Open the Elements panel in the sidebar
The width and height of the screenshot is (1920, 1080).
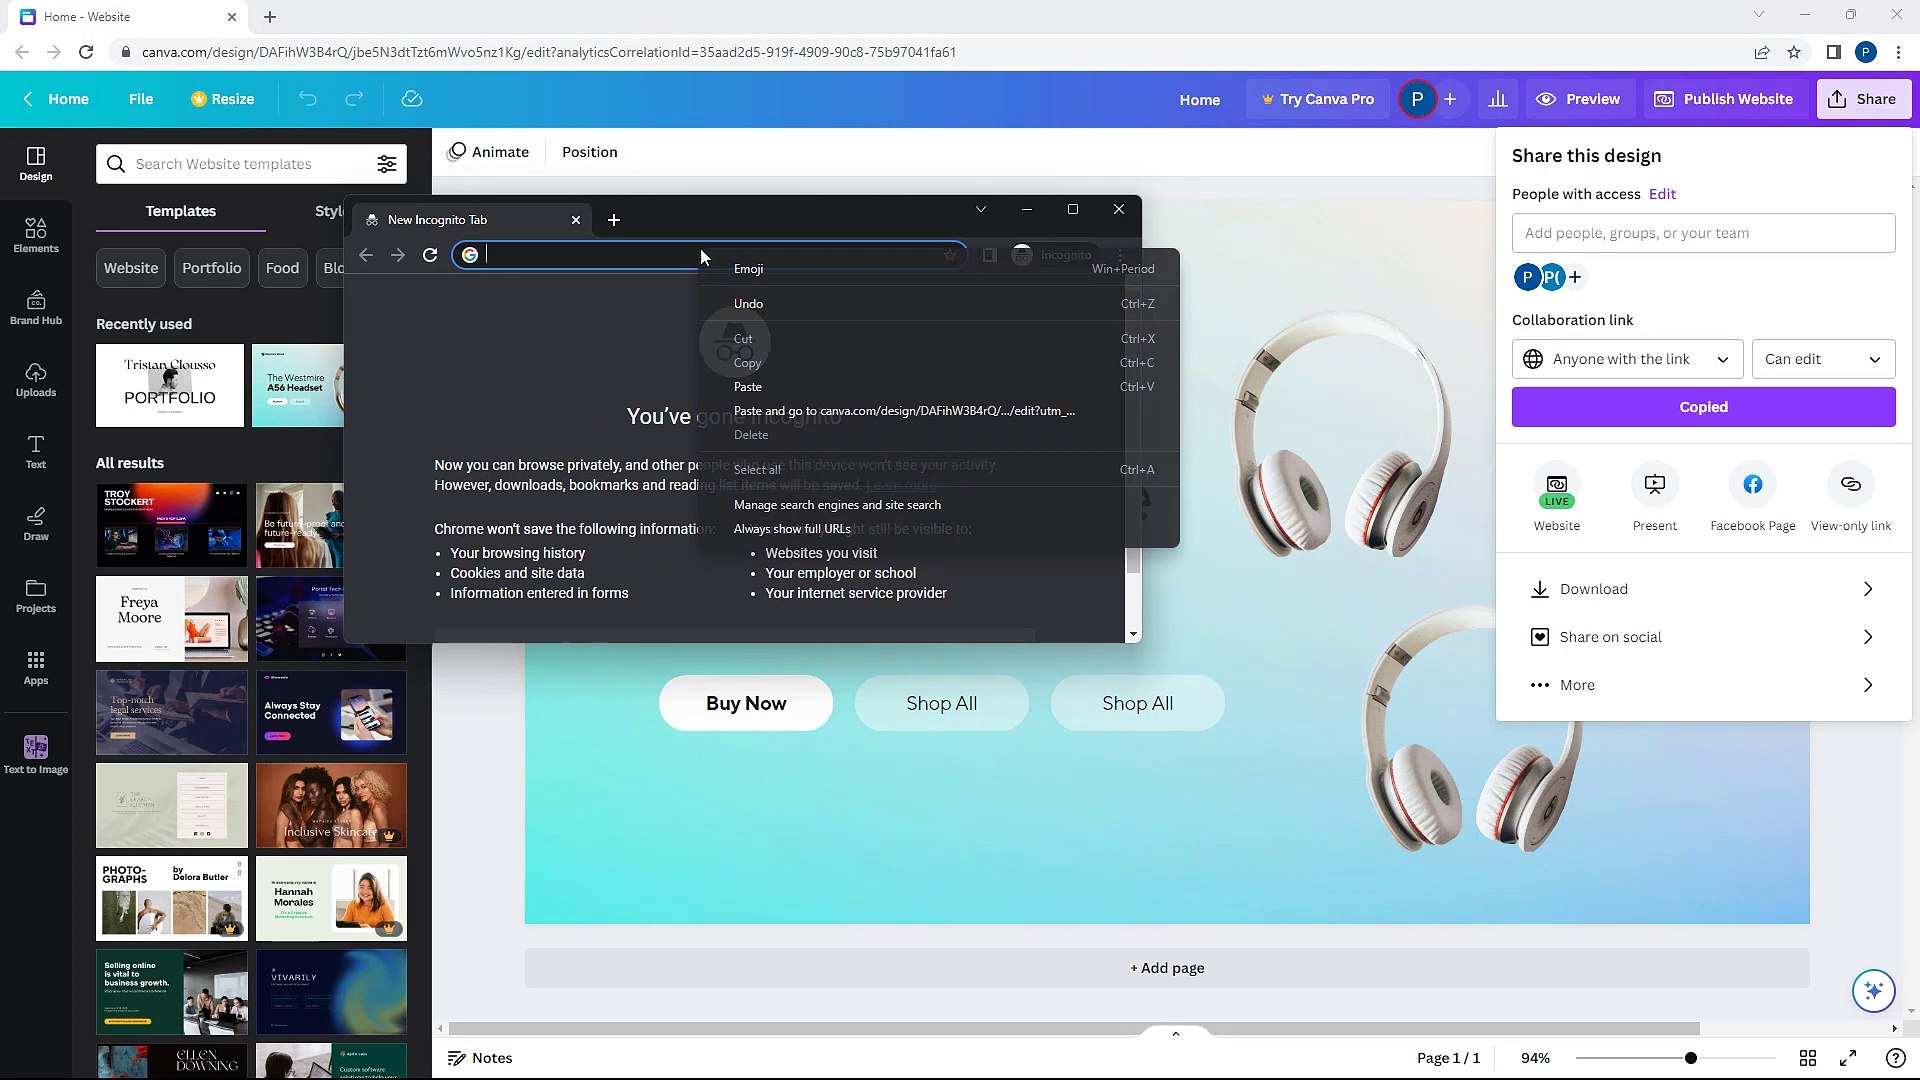(x=36, y=234)
